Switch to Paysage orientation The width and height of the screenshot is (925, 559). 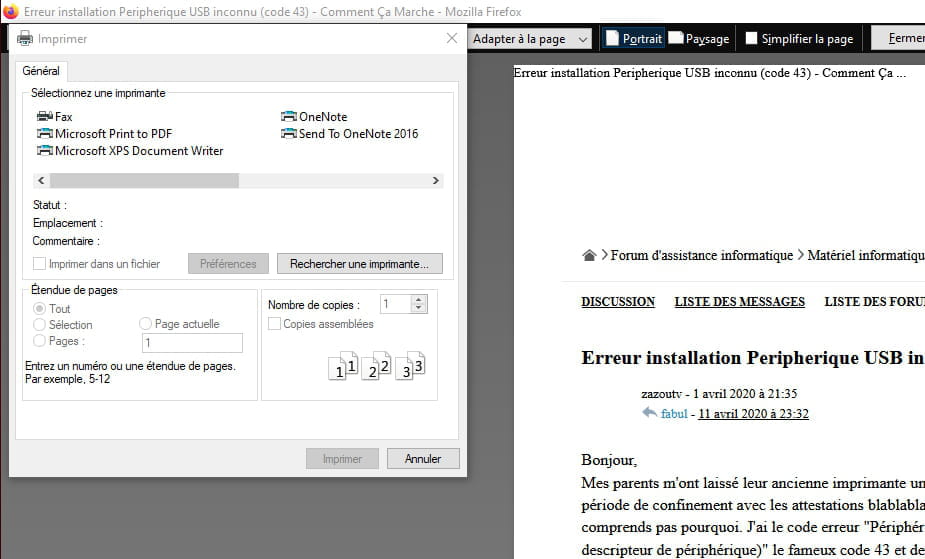700,38
